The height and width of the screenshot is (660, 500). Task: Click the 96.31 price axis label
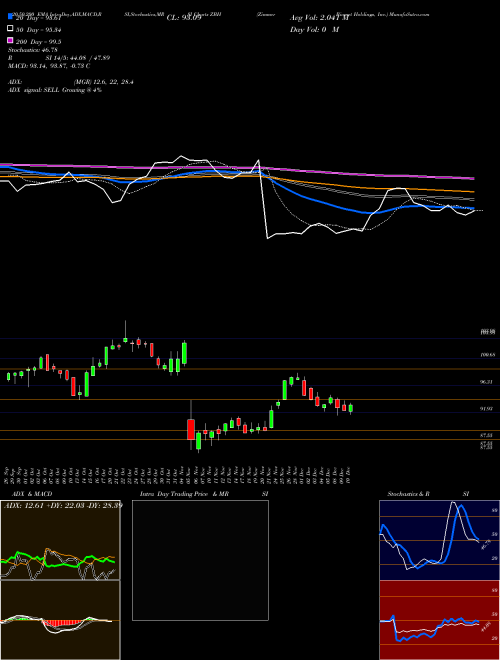487,382
